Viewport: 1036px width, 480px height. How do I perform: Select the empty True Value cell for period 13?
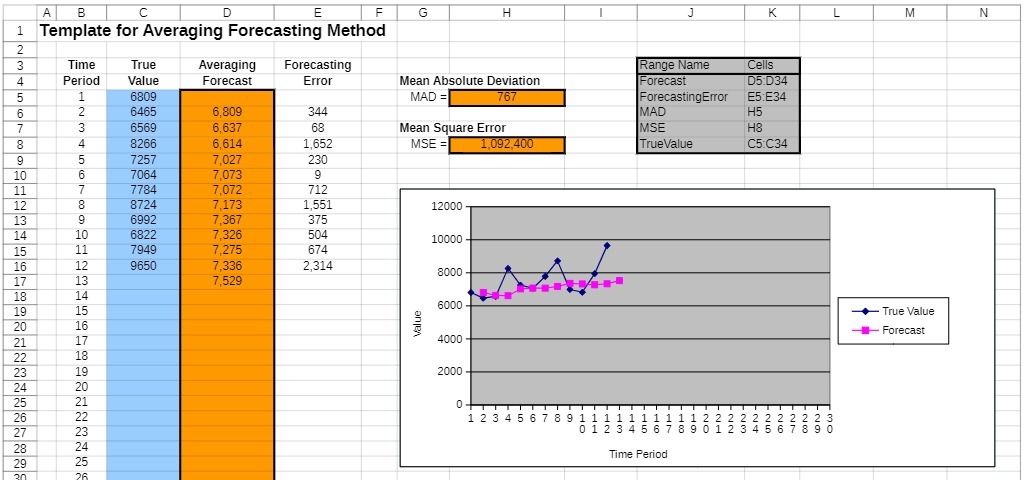(x=143, y=281)
